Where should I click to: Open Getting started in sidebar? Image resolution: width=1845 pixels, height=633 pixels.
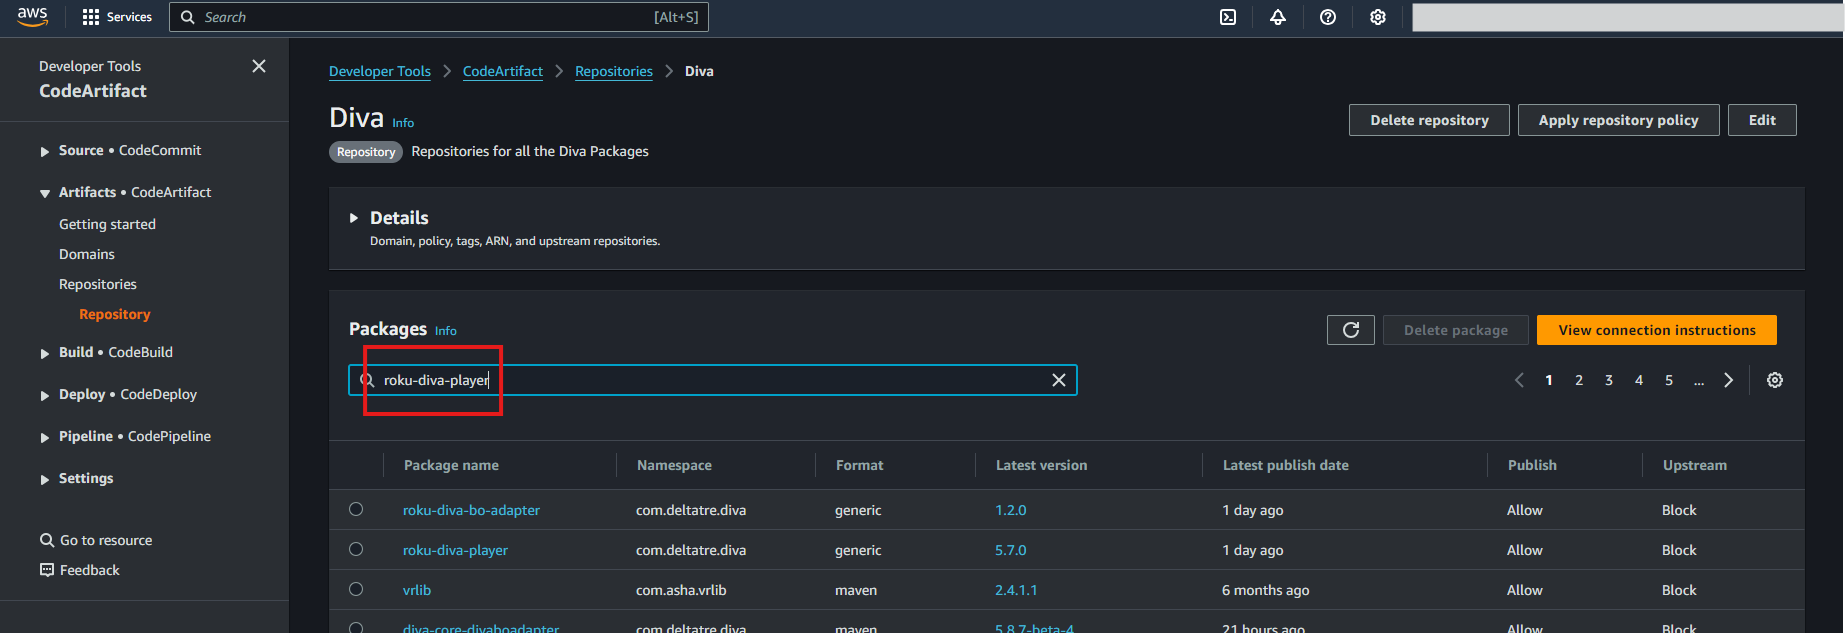point(107,224)
